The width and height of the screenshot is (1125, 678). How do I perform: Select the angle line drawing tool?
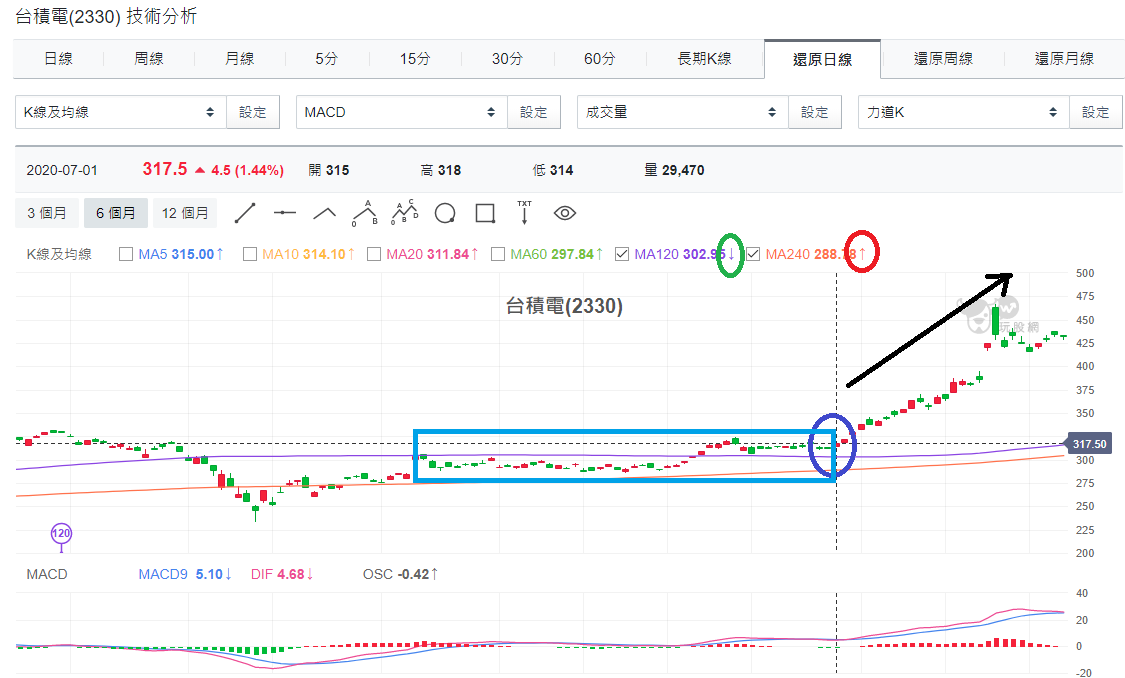coord(324,213)
